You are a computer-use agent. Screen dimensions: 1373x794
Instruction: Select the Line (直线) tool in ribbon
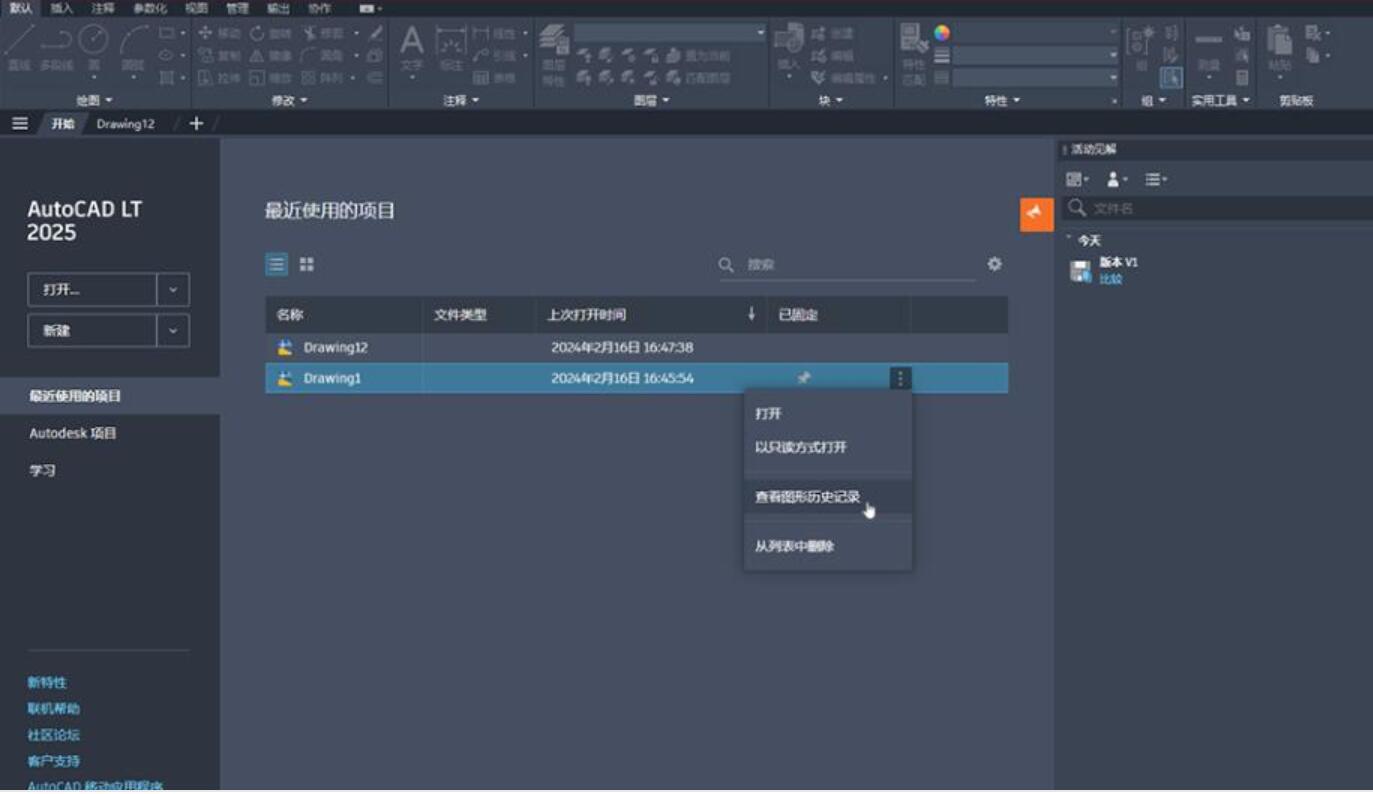tap(19, 47)
